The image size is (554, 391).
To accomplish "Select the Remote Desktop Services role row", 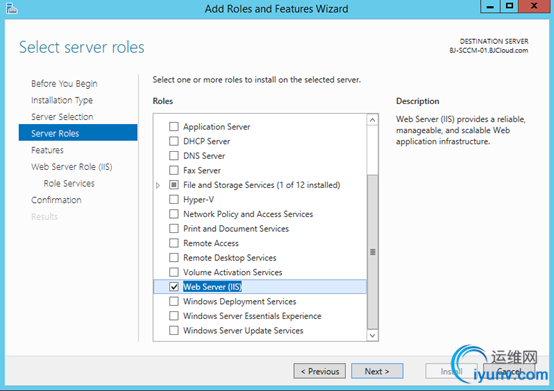I will [x=260, y=257].
